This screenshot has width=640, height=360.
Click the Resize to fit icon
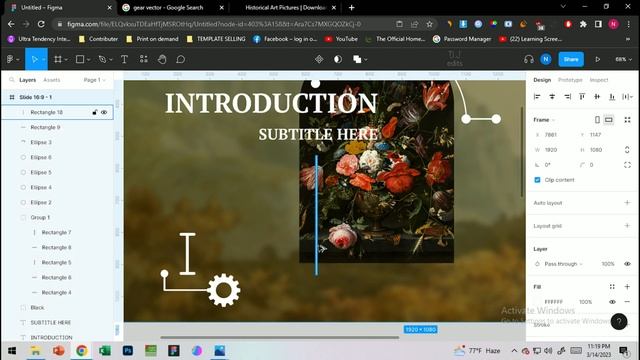click(x=627, y=120)
